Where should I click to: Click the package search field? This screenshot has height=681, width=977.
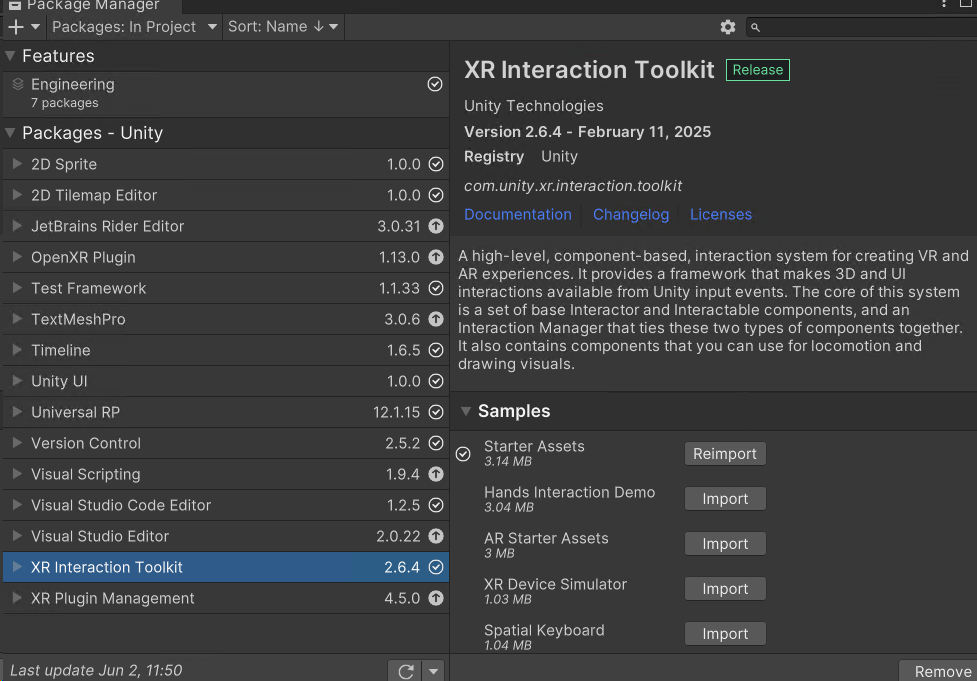[x=865, y=27]
